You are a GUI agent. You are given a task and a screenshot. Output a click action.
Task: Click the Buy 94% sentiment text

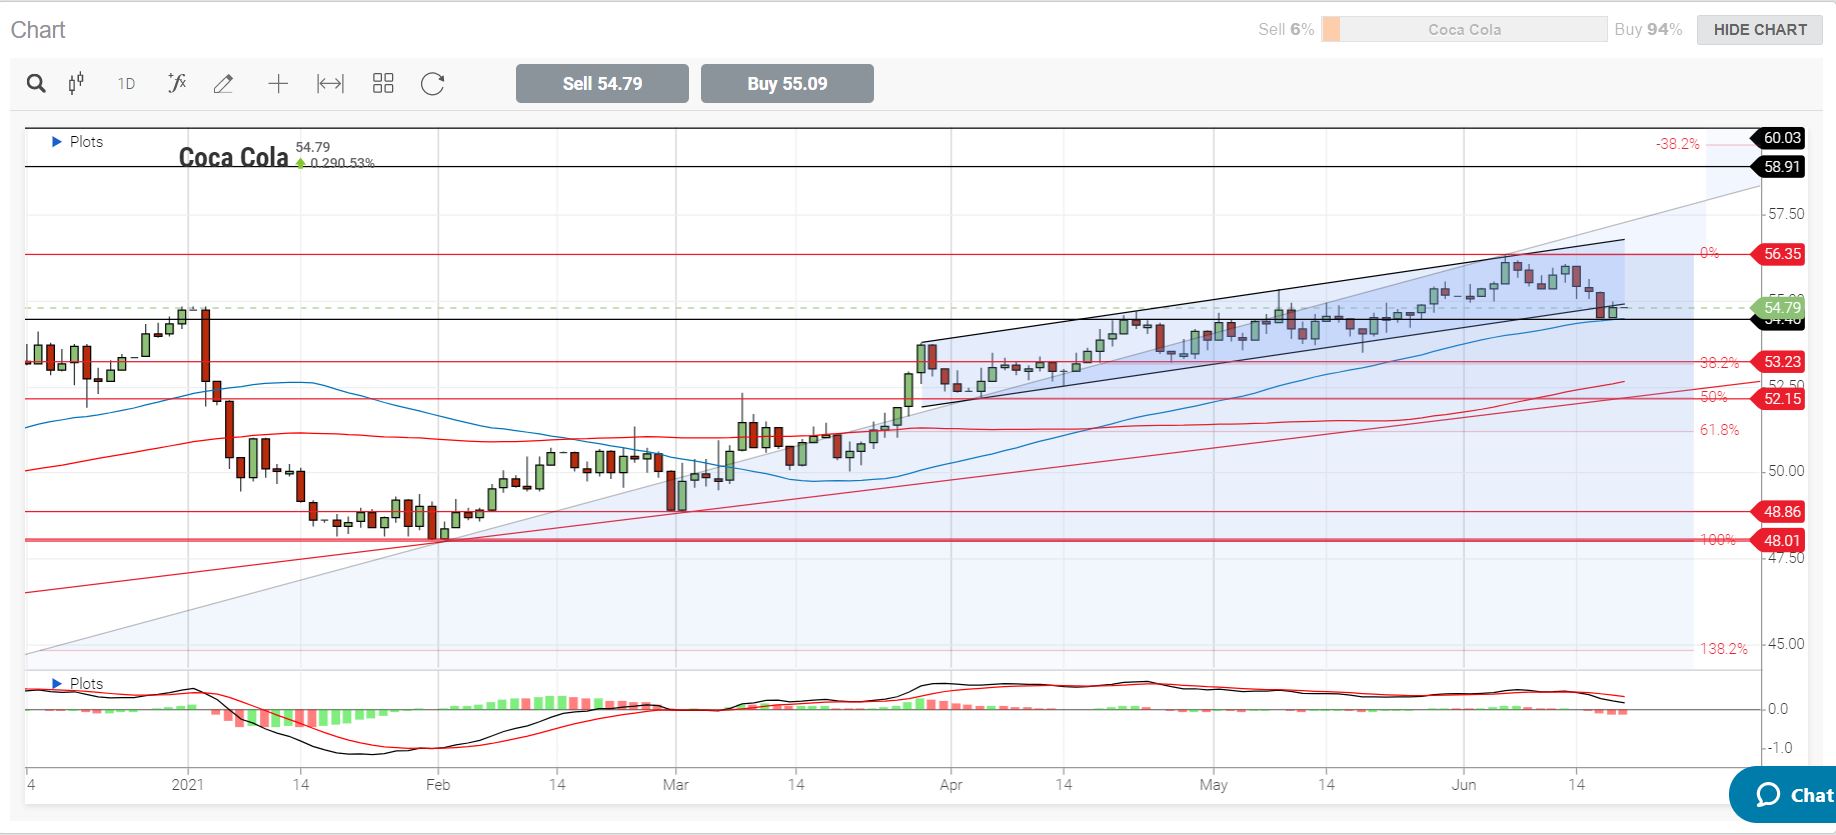pos(1648,30)
